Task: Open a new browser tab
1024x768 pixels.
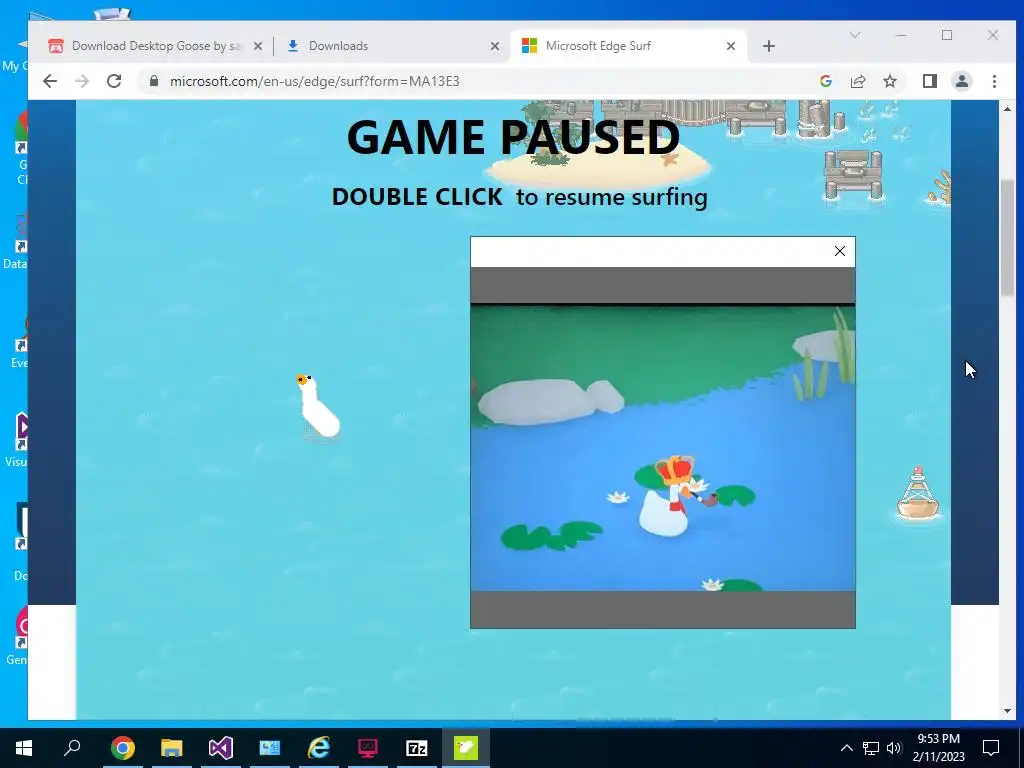Action: (769, 46)
